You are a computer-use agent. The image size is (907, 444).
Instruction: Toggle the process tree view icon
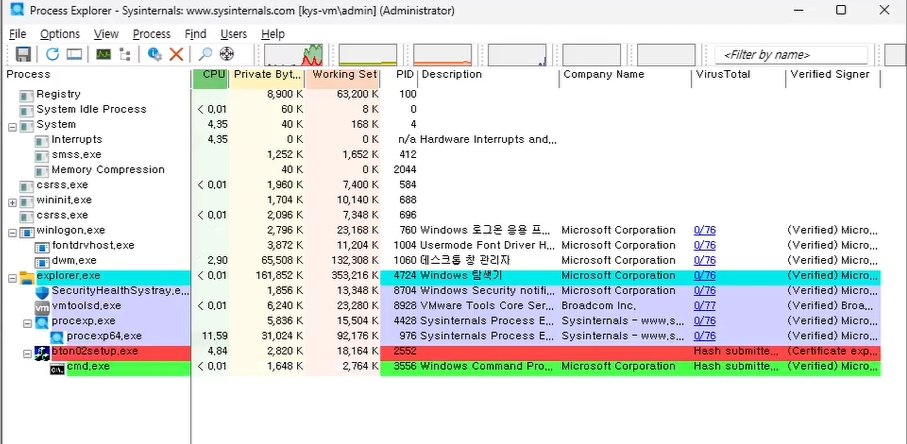pos(125,54)
